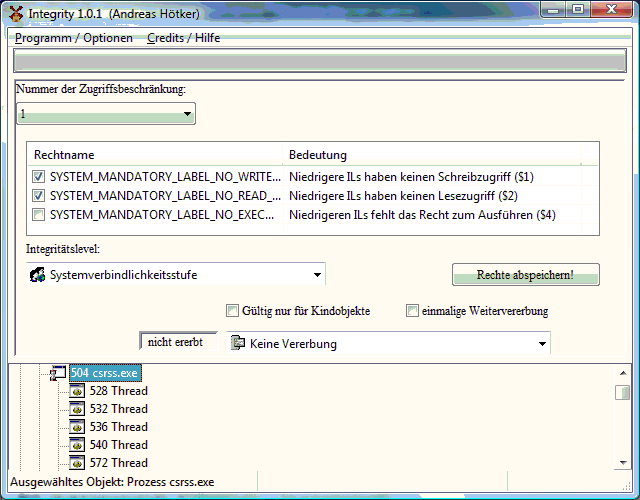This screenshot has width=640, height=500.
Task: Open the Programm / Optionen menu
Action: (x=74, y=38)
